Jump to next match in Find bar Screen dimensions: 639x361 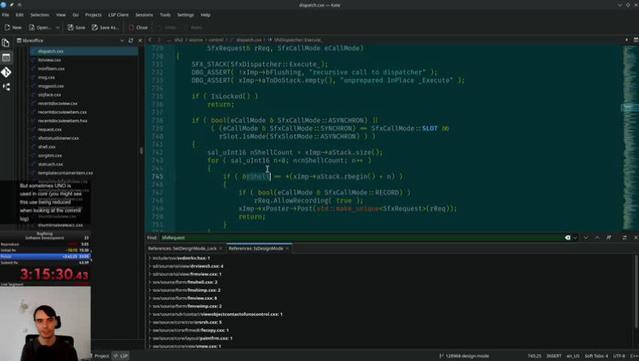coord(586,238)
